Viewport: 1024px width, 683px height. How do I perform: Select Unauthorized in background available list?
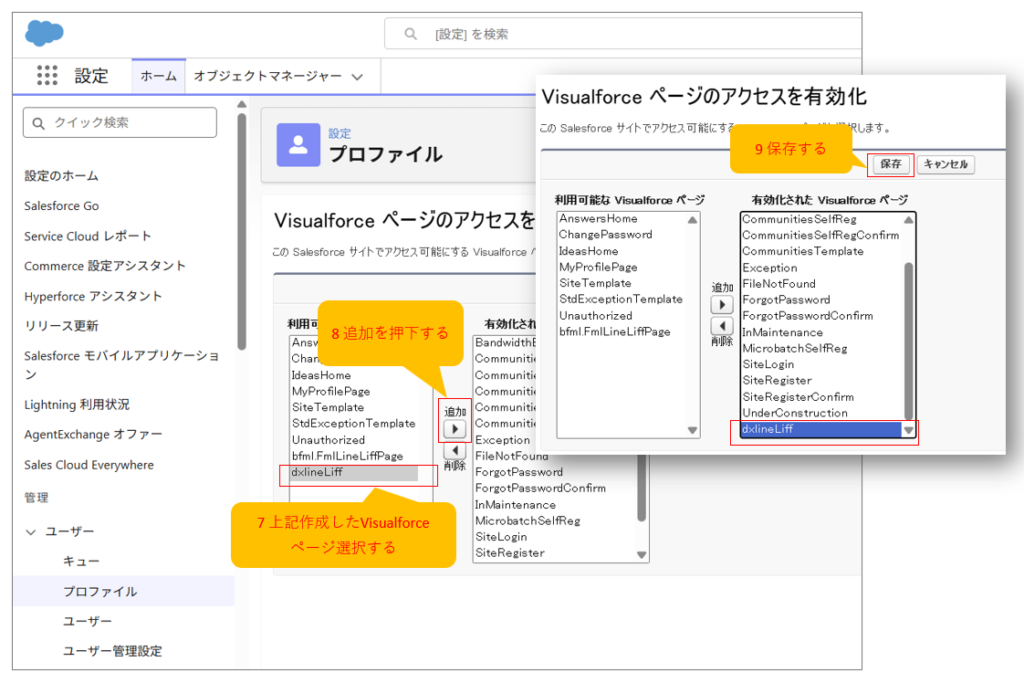pos(328,439)
